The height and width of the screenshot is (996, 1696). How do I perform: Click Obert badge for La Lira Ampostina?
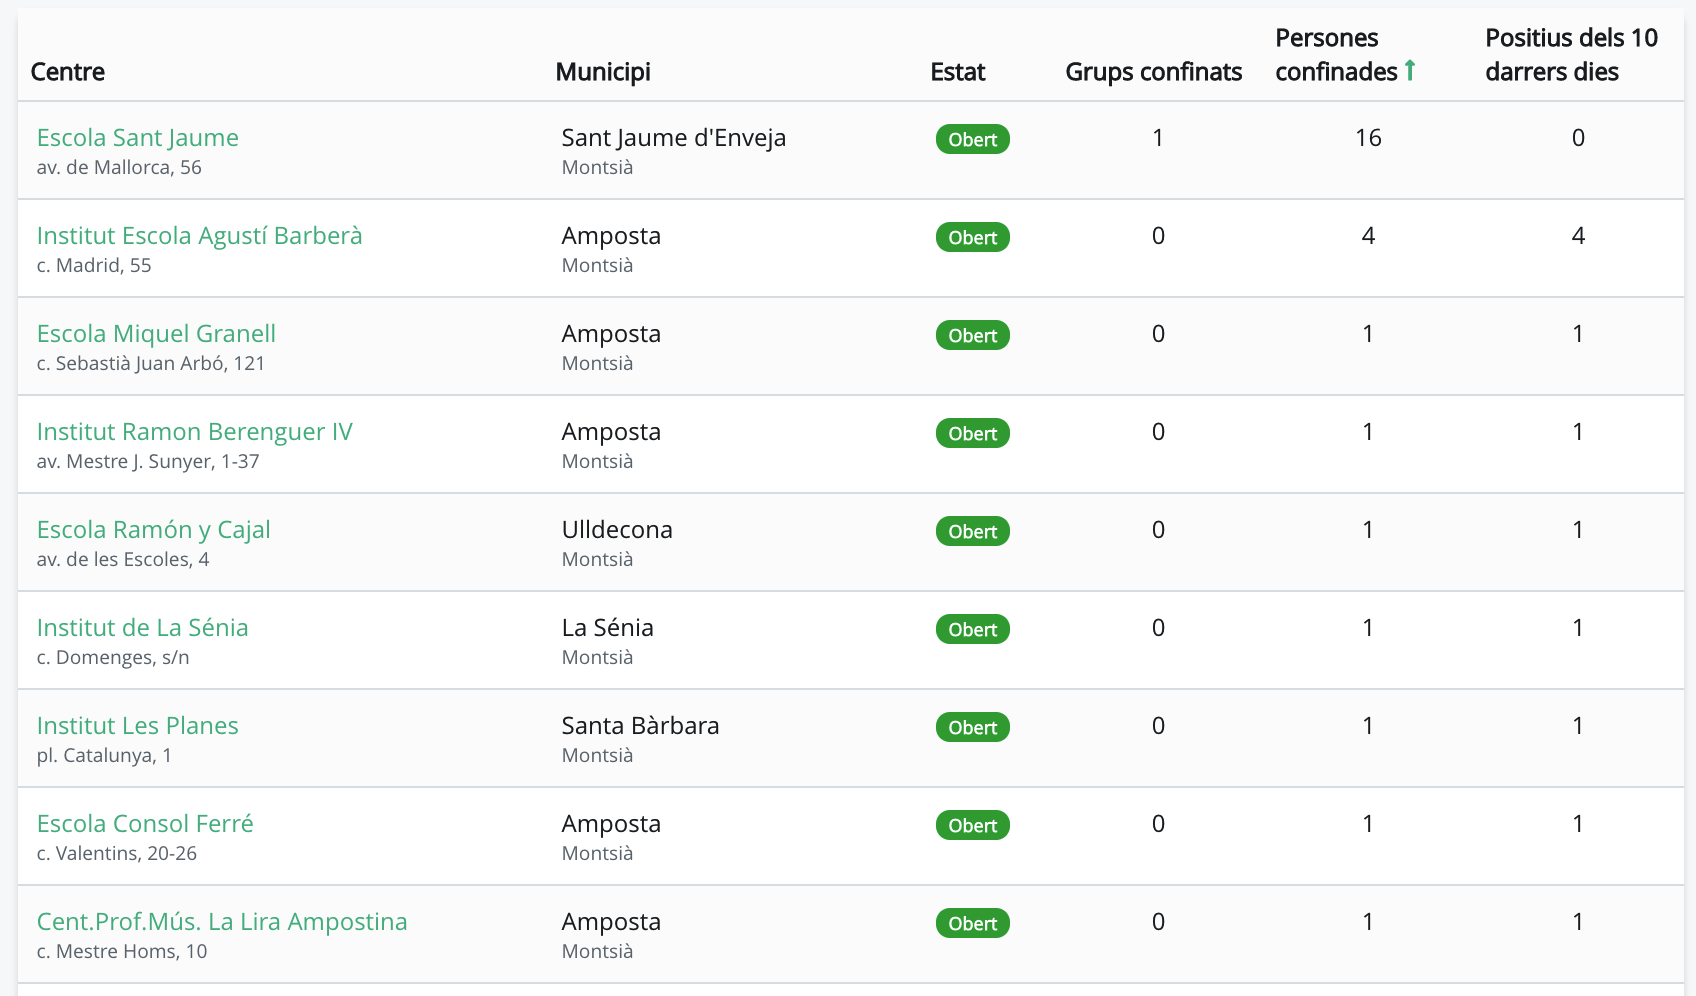pos(973,923)
